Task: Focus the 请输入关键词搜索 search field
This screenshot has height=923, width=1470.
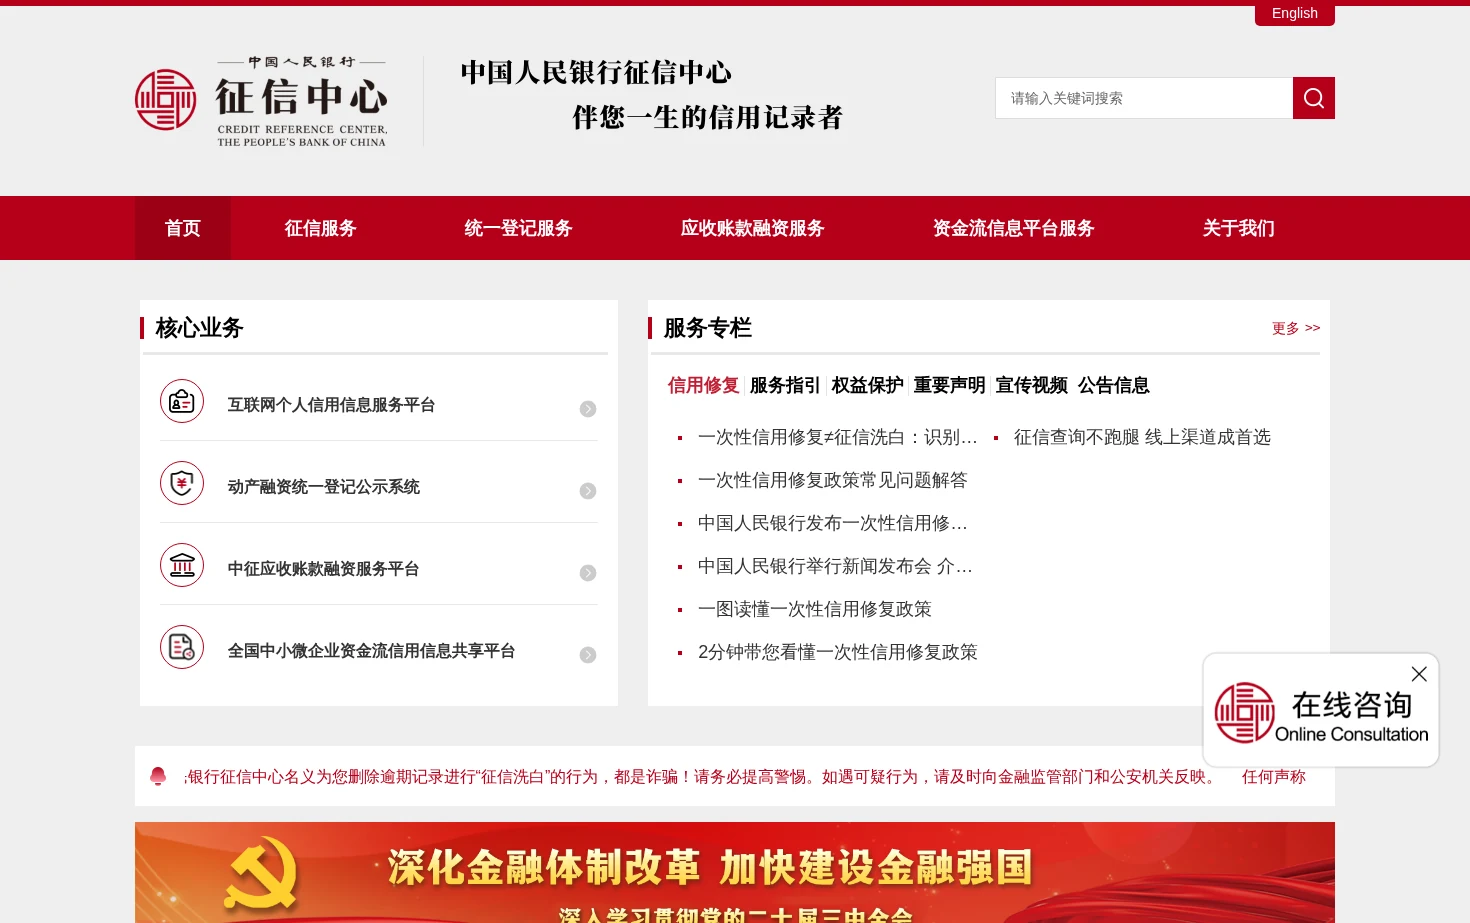Action: (x=1144, y=98)
